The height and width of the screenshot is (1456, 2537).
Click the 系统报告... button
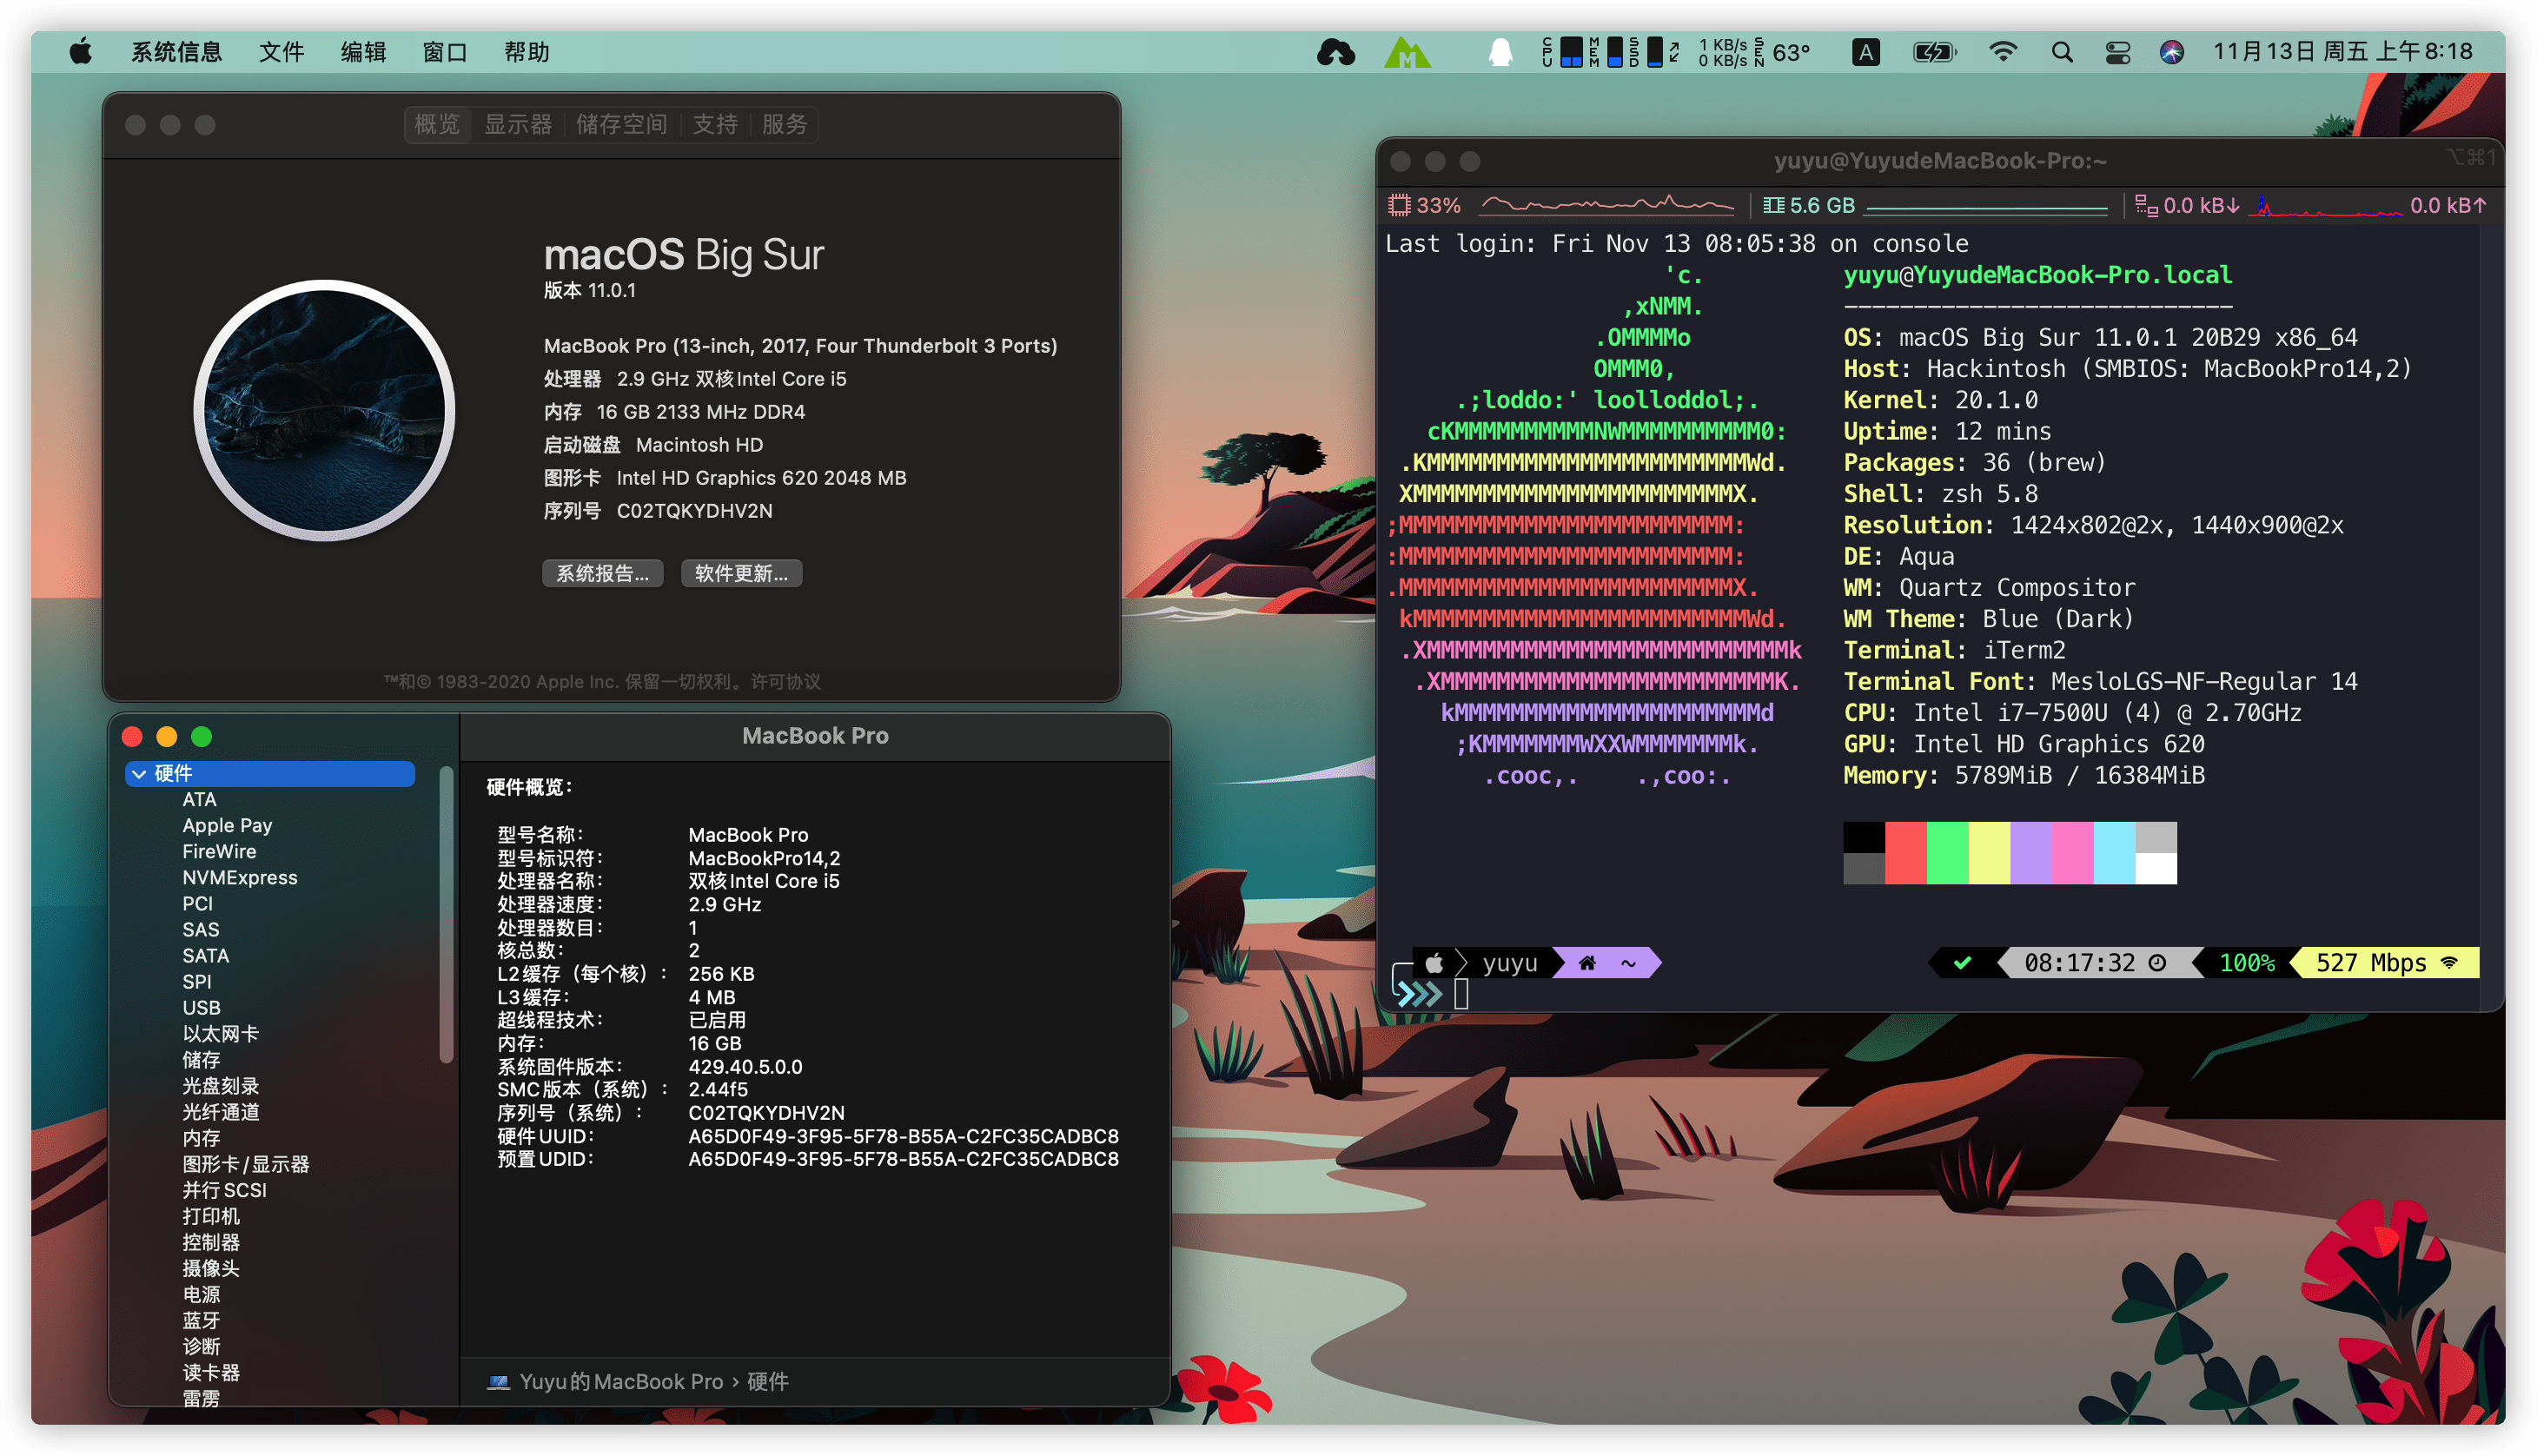(x=602, y=573)
